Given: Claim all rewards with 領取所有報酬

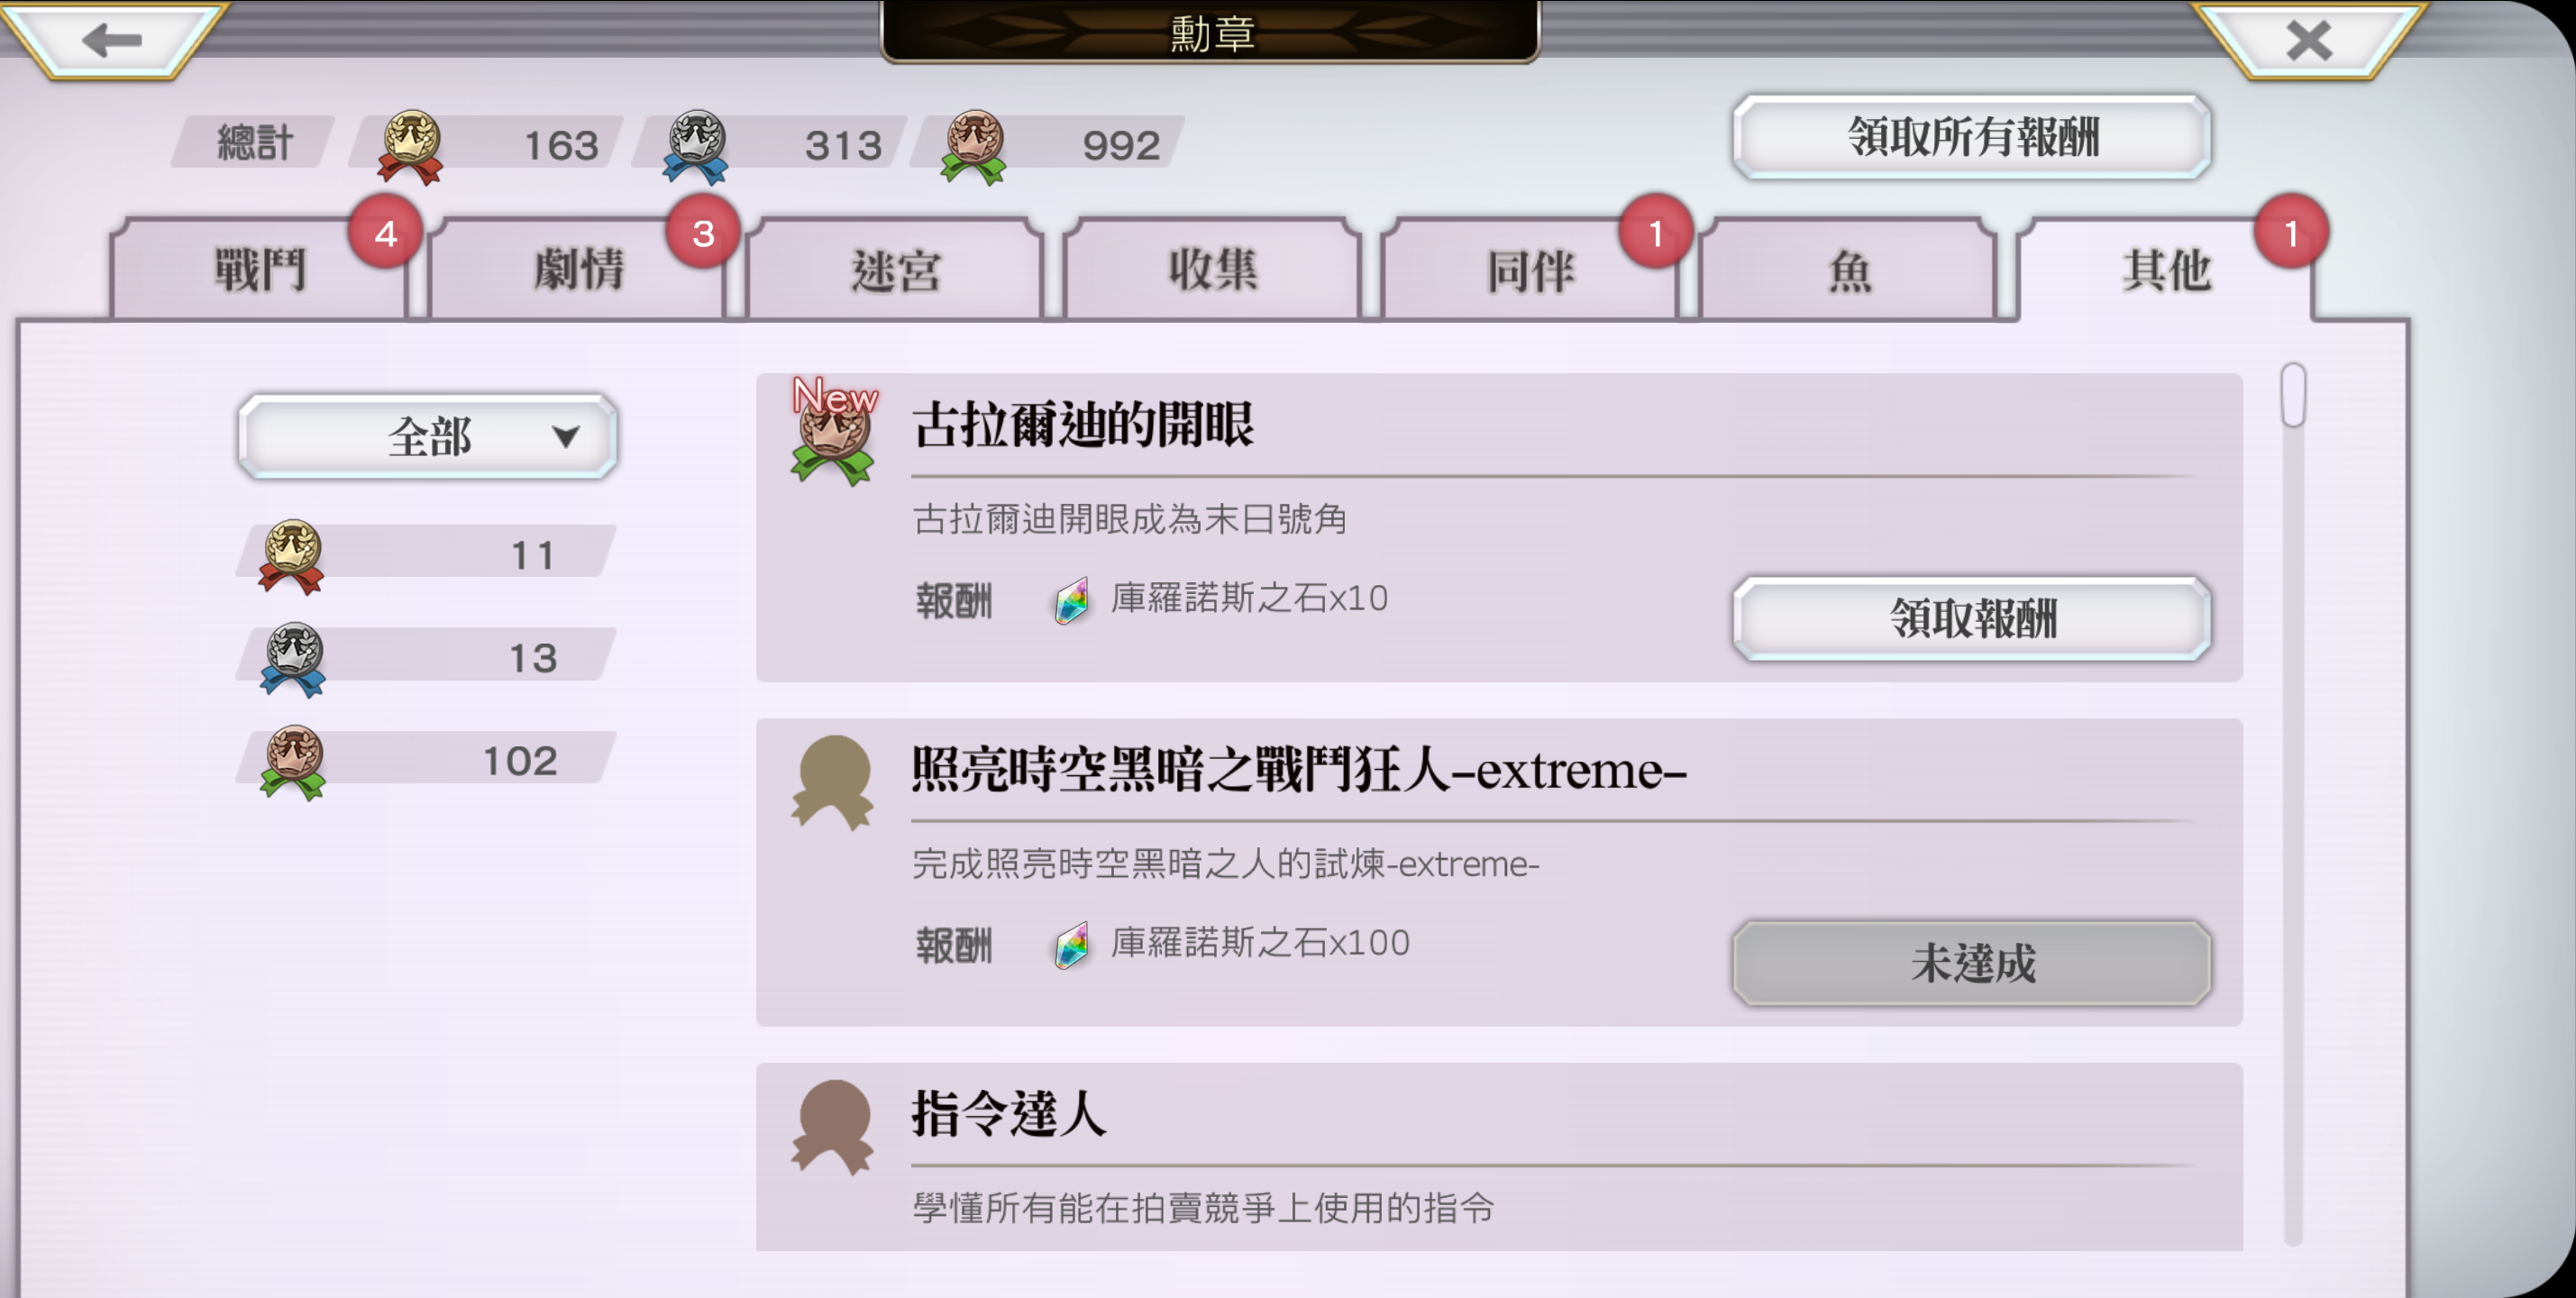Looking at the screenshot, I should [x=1972, y=137].
